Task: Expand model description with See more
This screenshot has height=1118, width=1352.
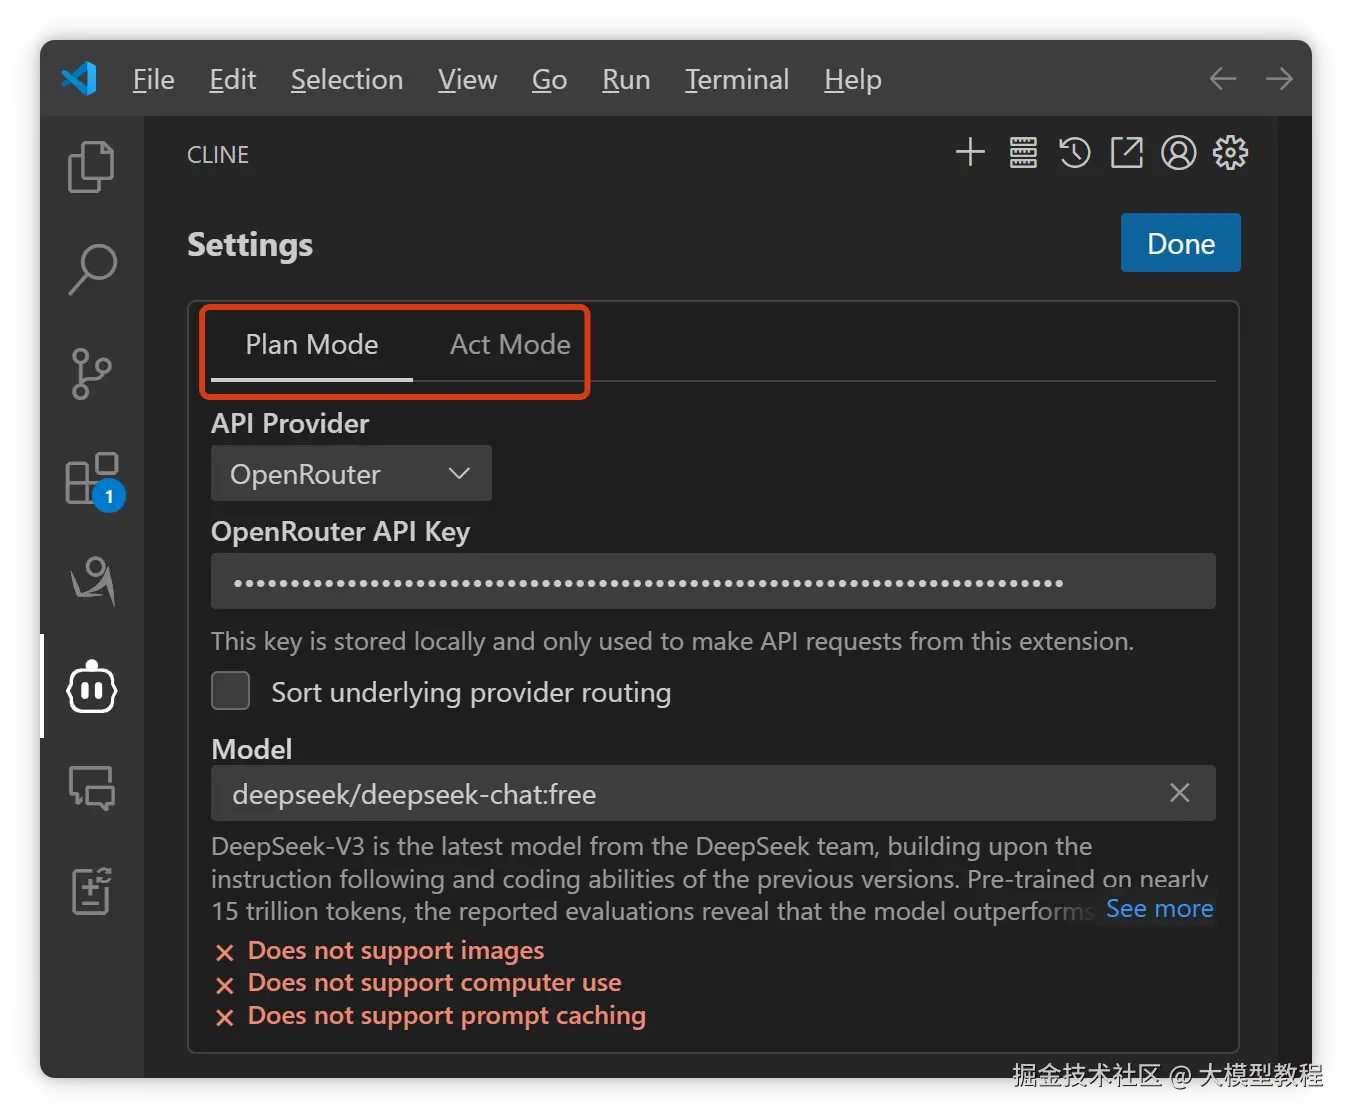Action: pyautogui.click(x=1159, y=909)
